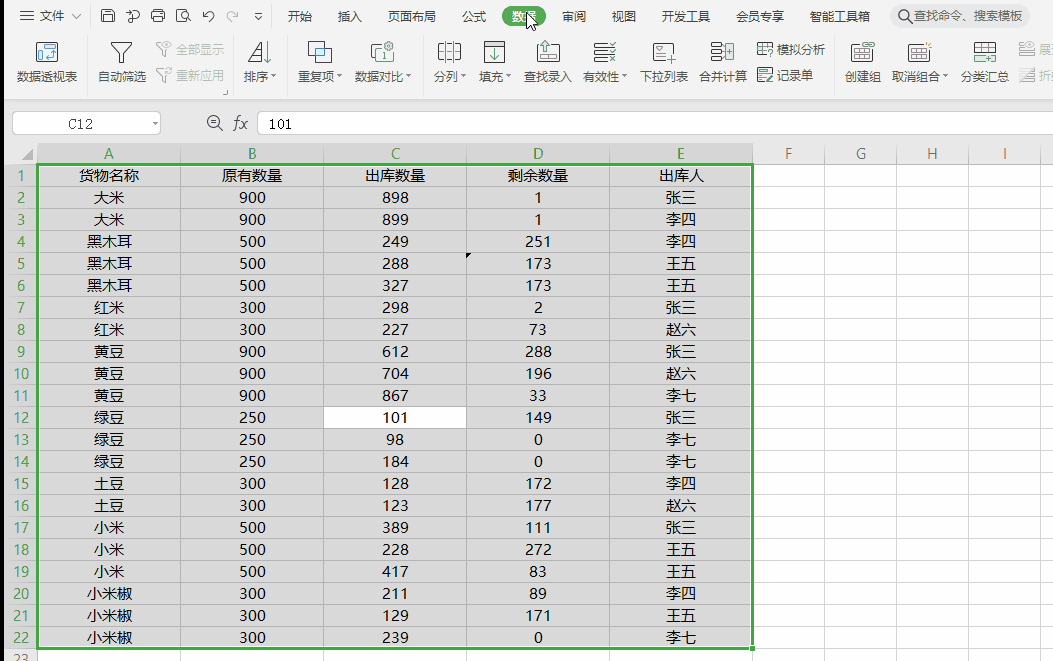Switch to the 公式 tab
Viewport: 1053px width, 661px height.
(x=473, y=16)
